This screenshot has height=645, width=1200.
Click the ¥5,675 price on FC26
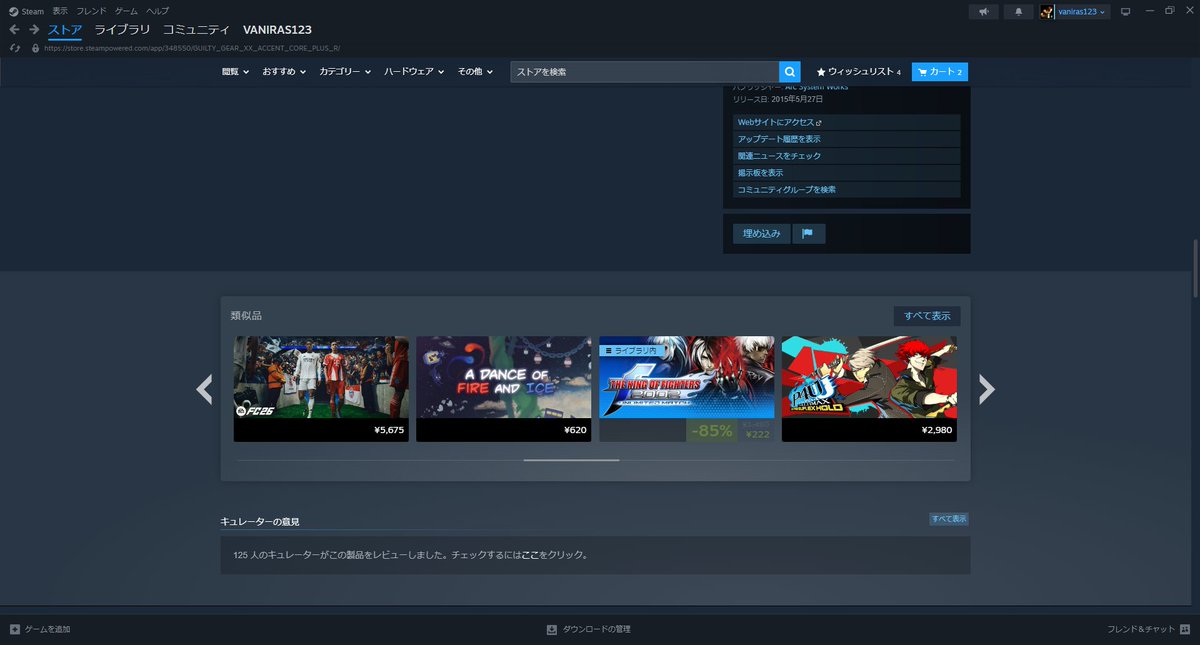click(x=388, y=431)
